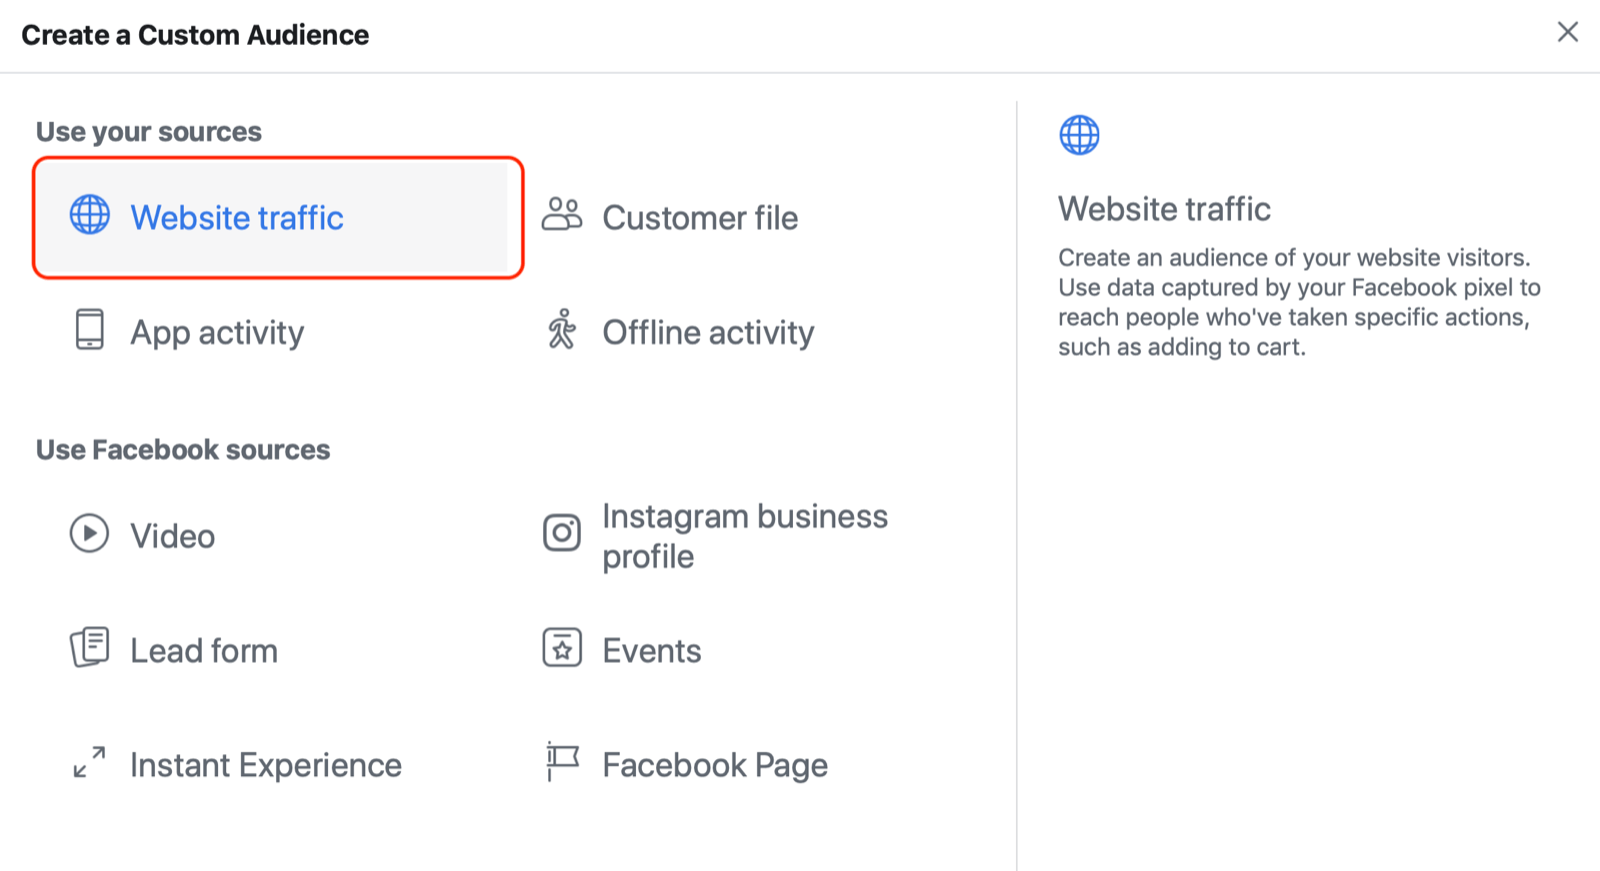
Task: Click the Website traffic globe icon
Action: point(89,215)
